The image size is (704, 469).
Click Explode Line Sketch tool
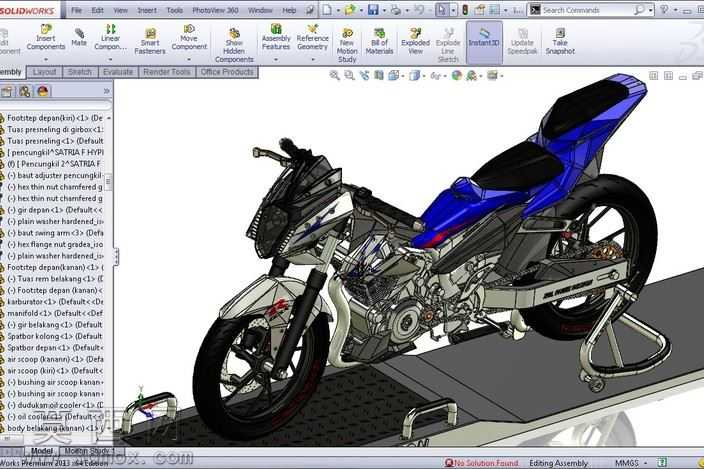click(x=448, y=45)
